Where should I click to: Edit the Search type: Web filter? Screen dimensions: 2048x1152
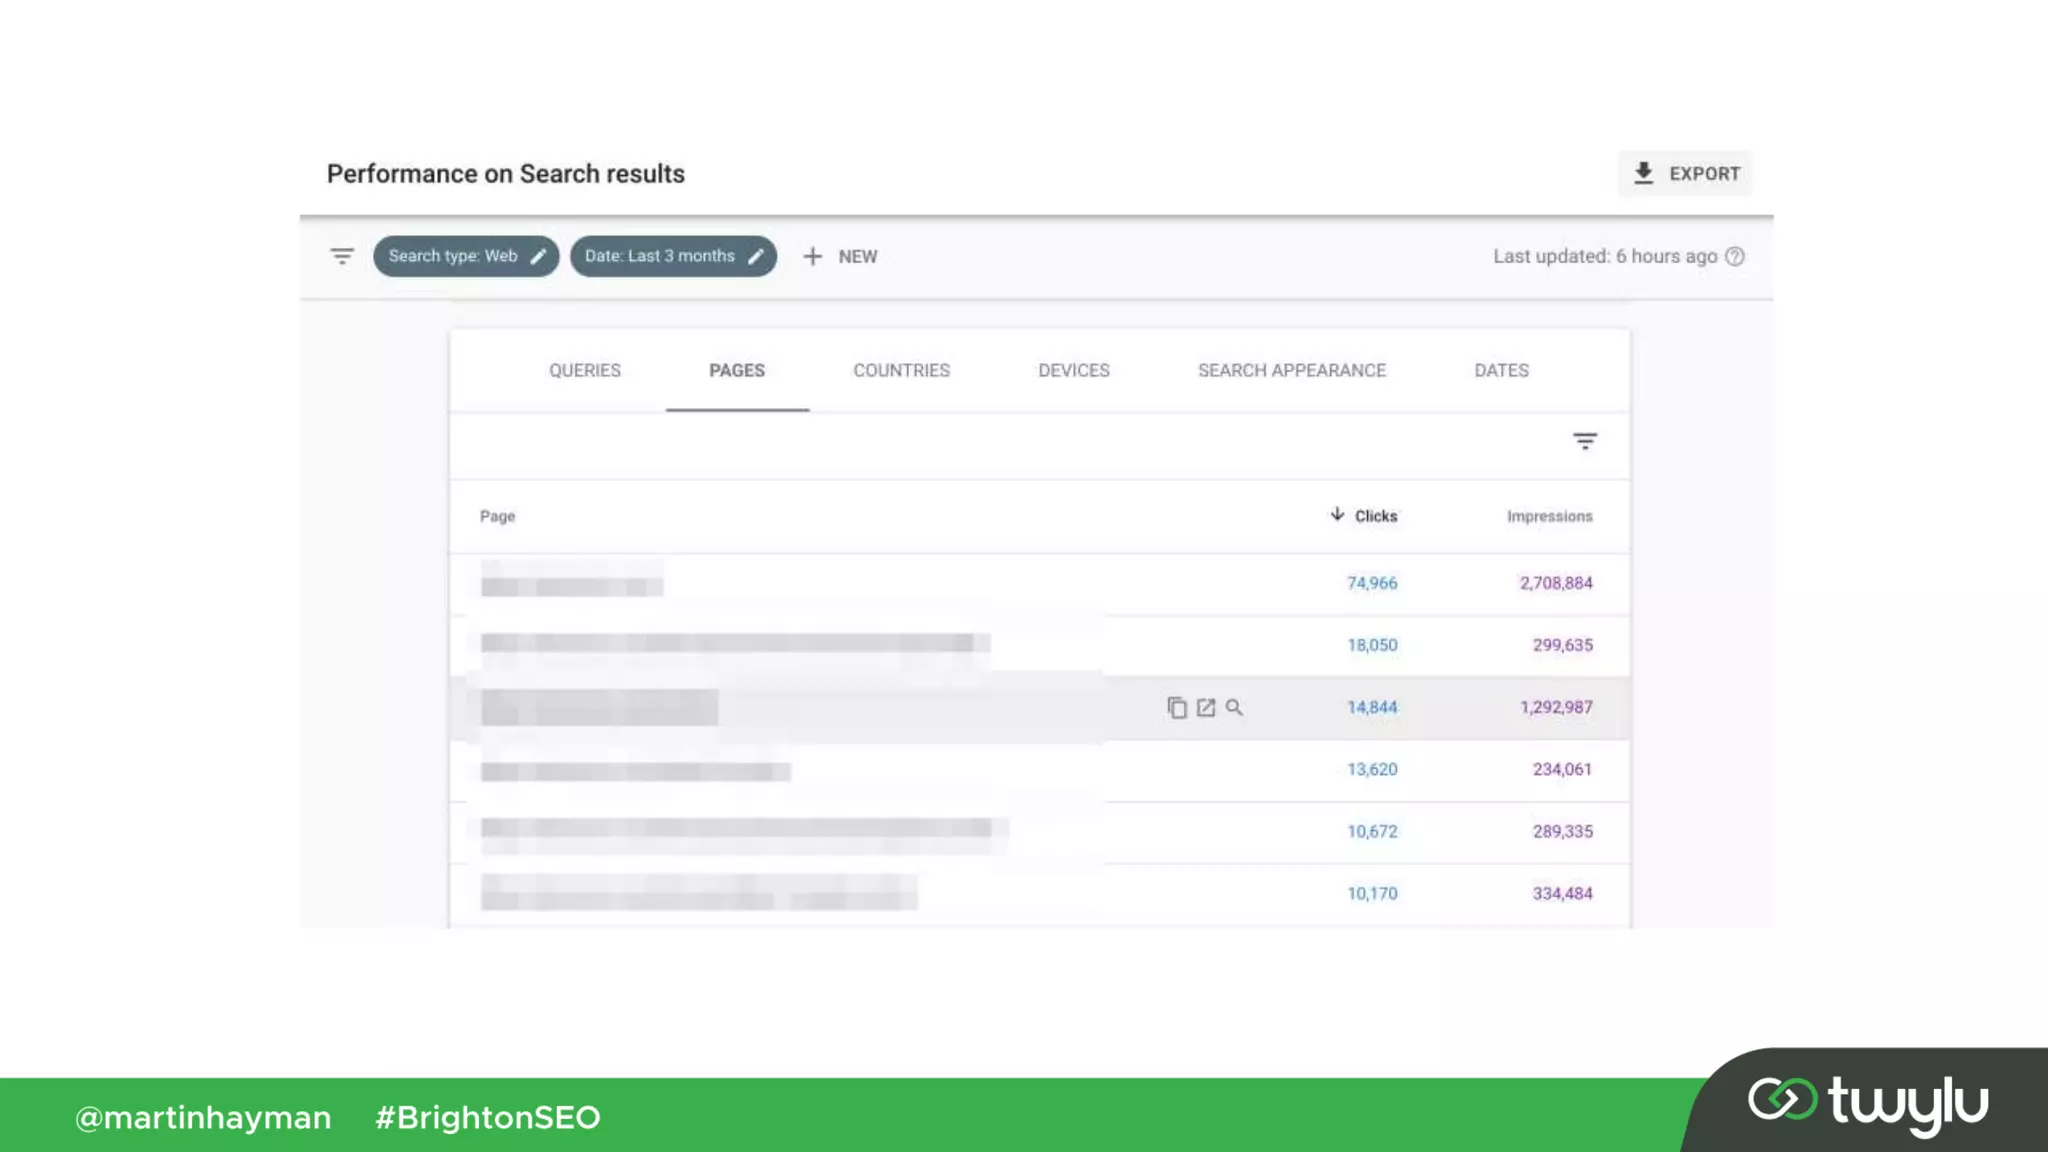pyautogui.click(x=539, y=256)
